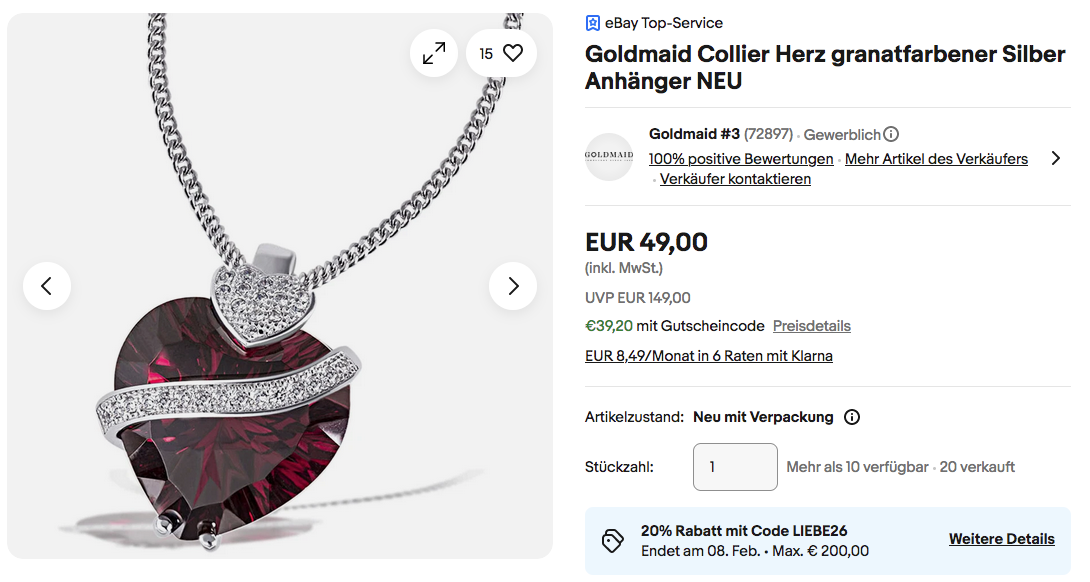Click info icon beside Neu mit Verpackung
Image resolution: width=1090 pixels, height=582 pixels.
click(x=852, y=417)
